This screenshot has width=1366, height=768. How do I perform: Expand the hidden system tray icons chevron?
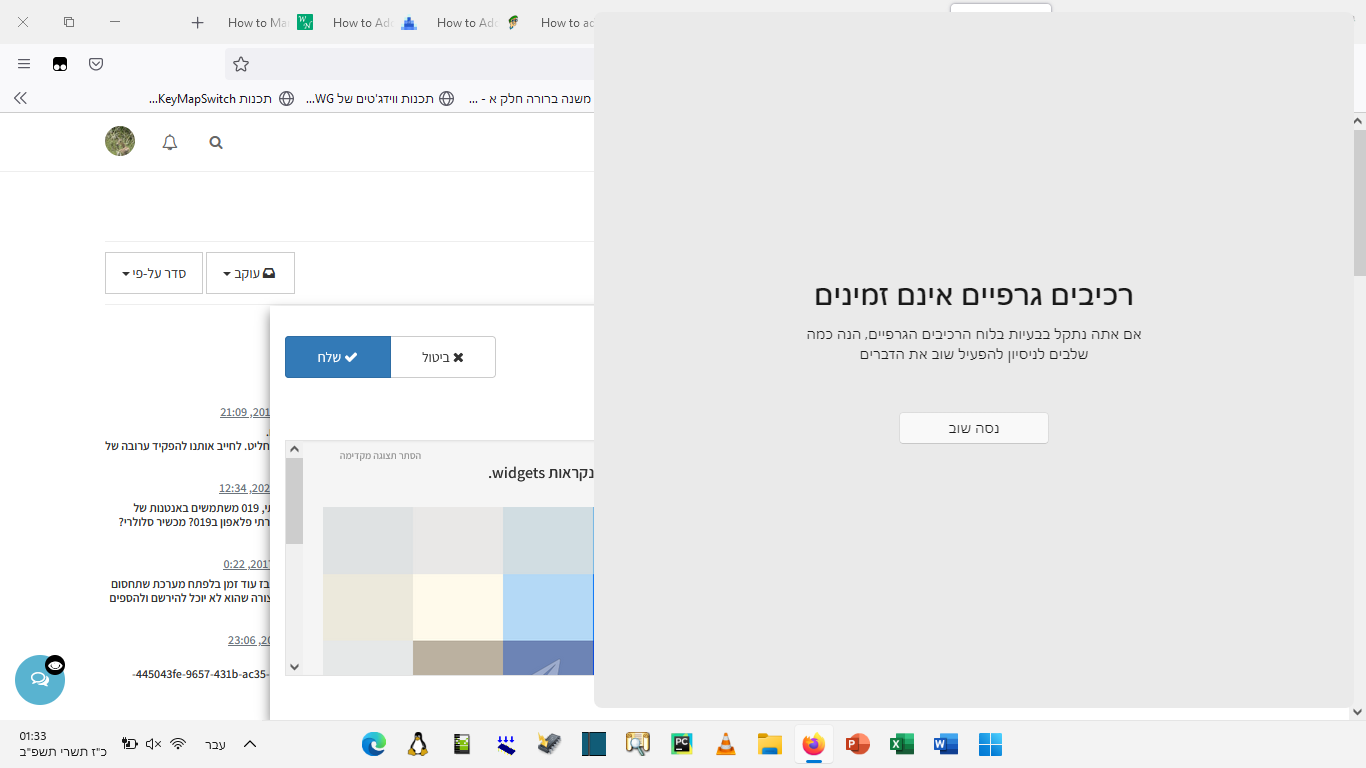250,744
